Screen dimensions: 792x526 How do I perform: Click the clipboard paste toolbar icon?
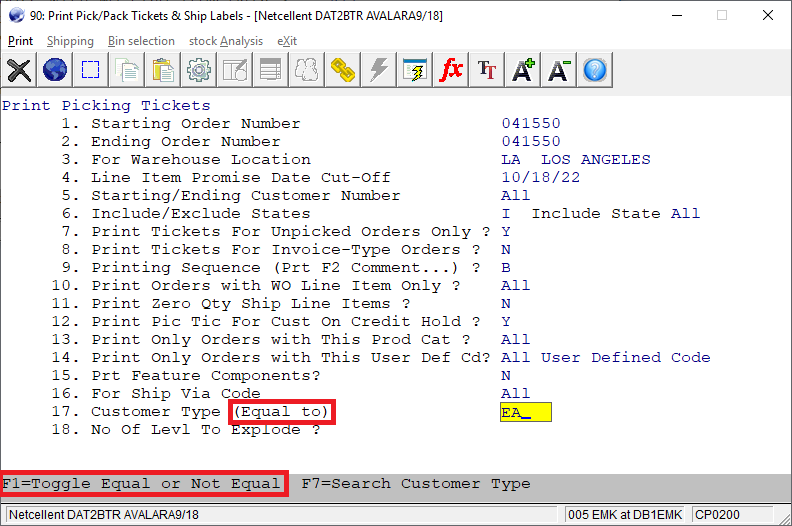(163, 70)
